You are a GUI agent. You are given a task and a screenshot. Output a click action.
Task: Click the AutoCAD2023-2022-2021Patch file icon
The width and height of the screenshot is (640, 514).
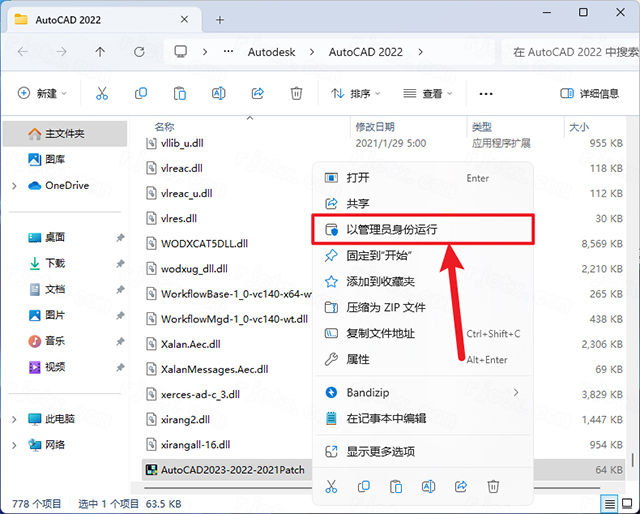(x=152, y=470)
